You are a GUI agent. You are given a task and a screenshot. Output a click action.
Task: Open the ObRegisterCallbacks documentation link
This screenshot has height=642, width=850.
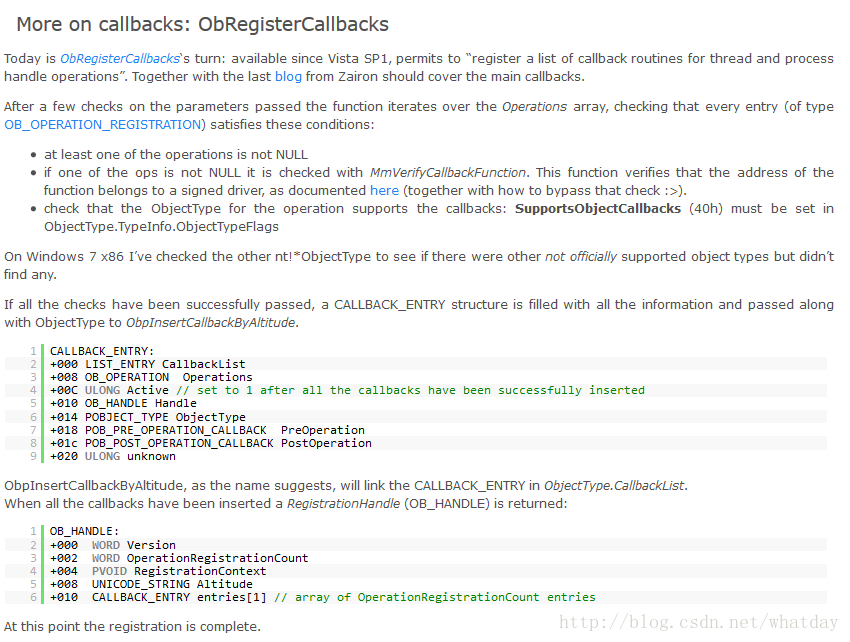[x=119, y=59]
